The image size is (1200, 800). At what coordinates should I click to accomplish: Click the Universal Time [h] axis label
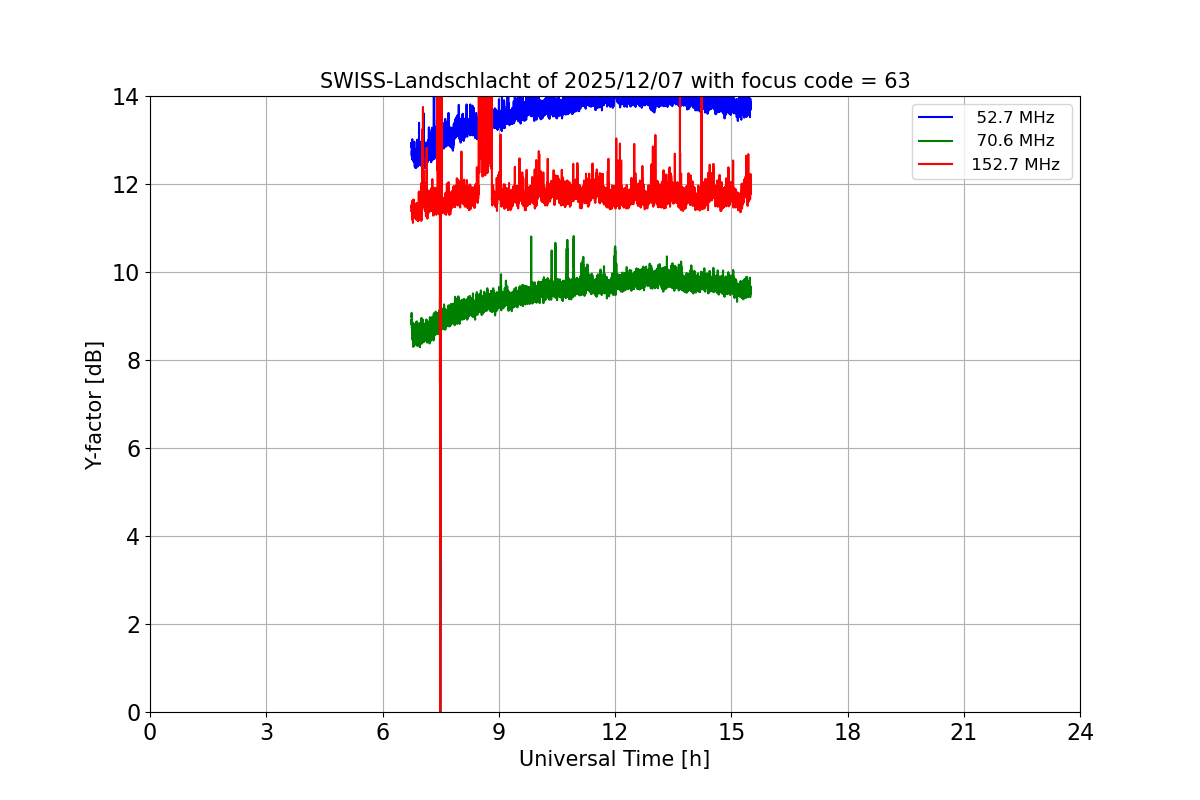[614, 759]
